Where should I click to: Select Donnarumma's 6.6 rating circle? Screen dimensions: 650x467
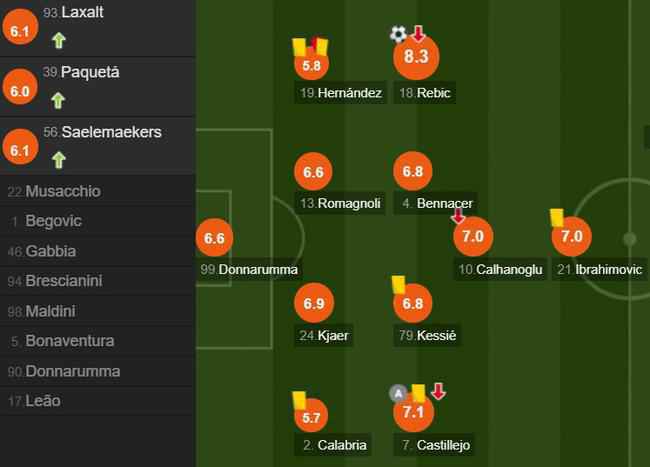tap(214, 237)
